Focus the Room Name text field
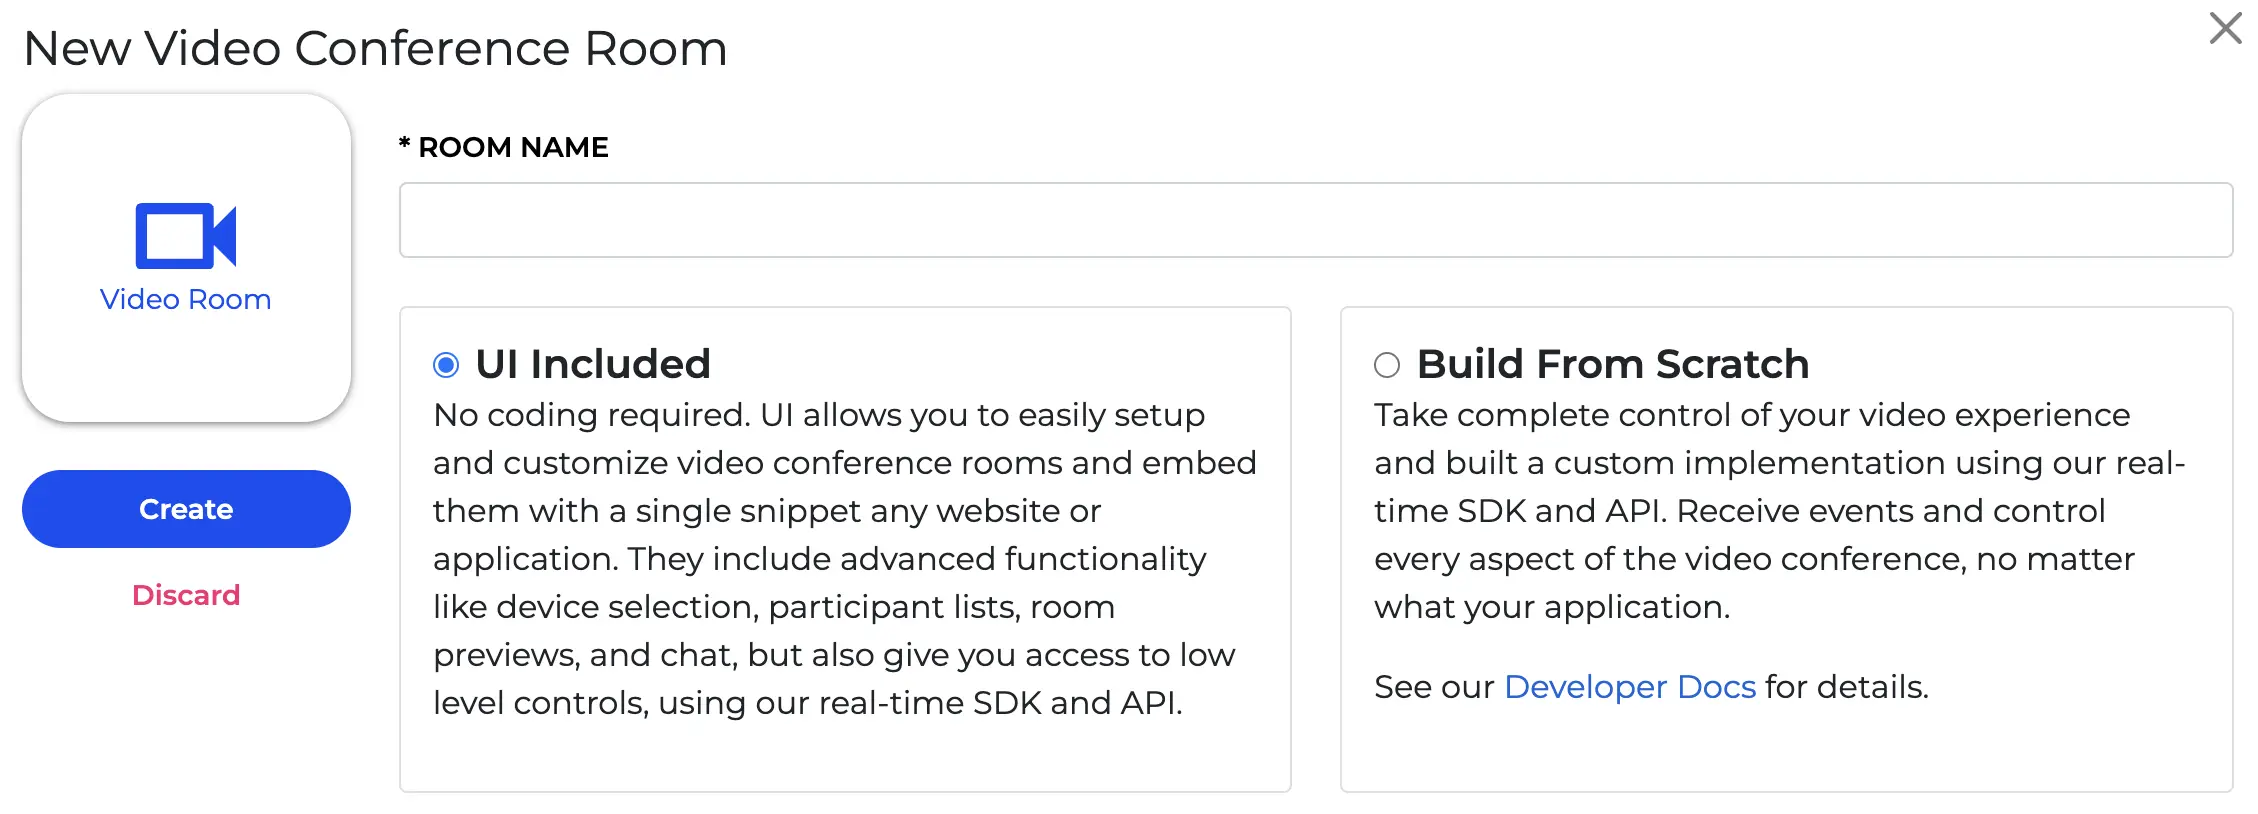Image resolution: width=2258 pixels, height=814 pixels. [1316, 220]
